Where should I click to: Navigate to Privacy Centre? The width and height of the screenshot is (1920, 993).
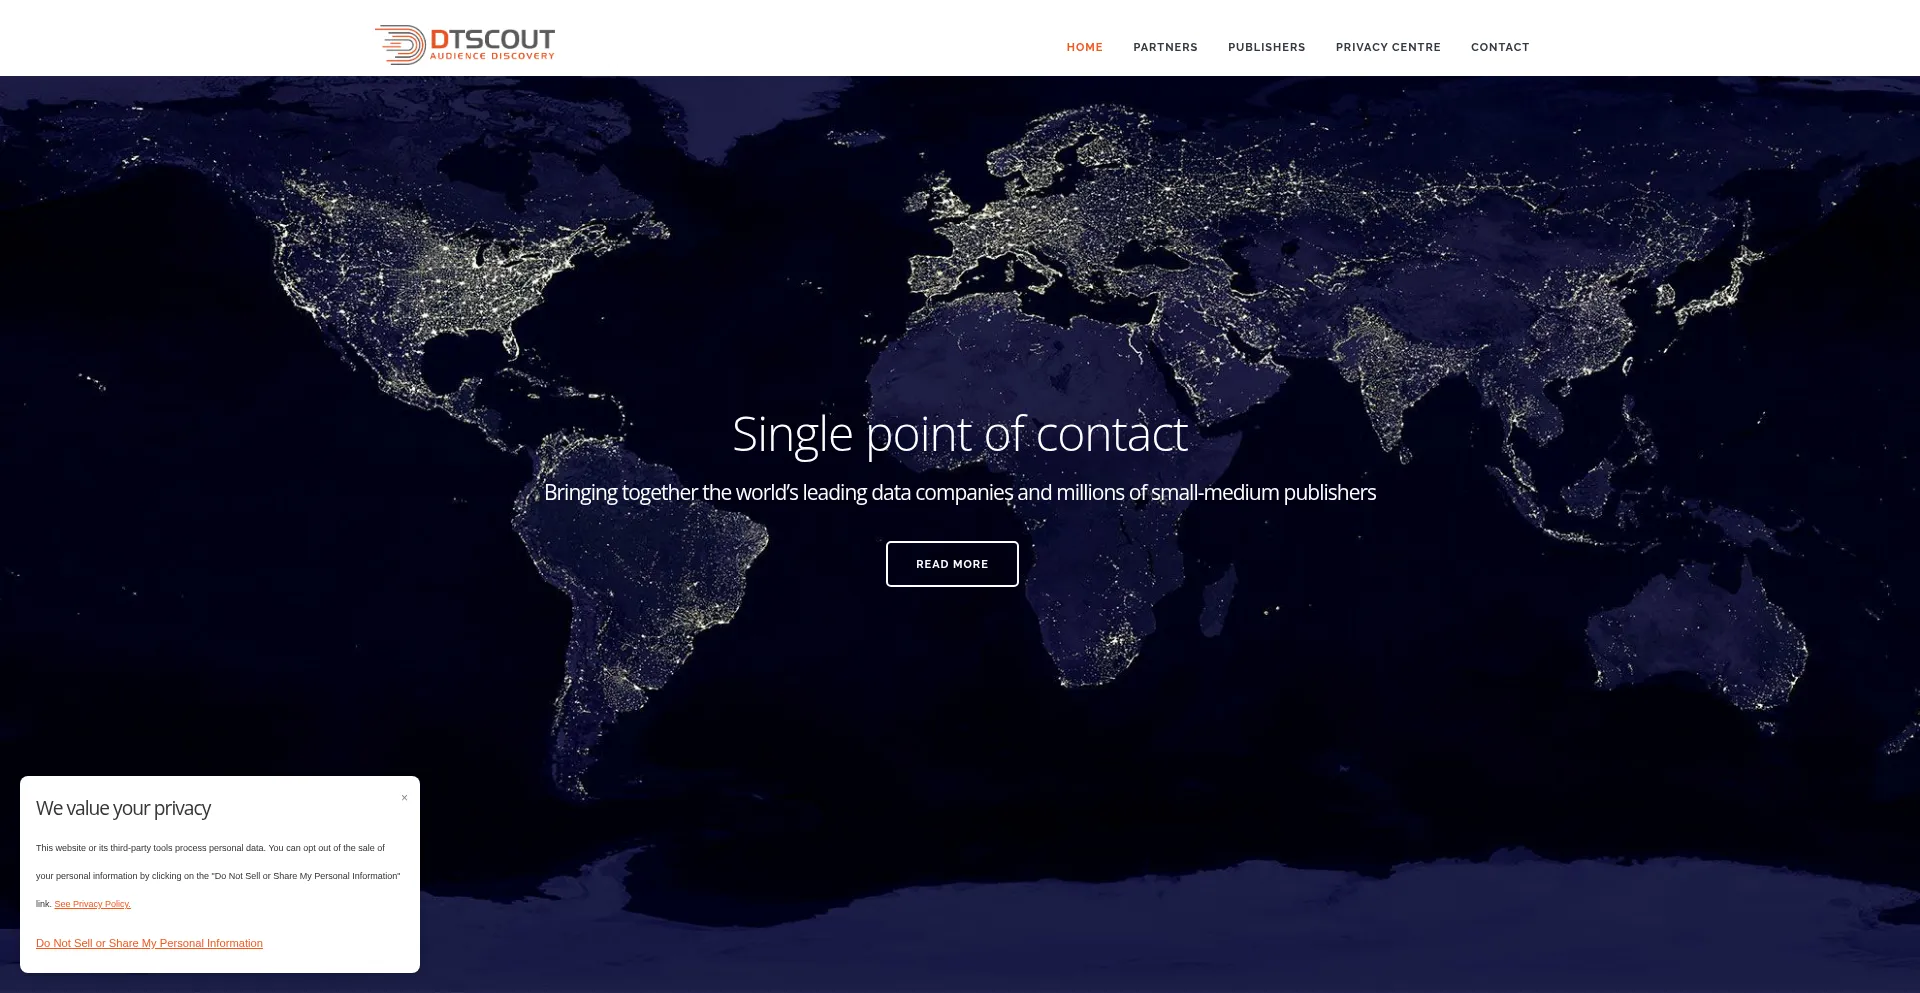tap(1388, 47)
